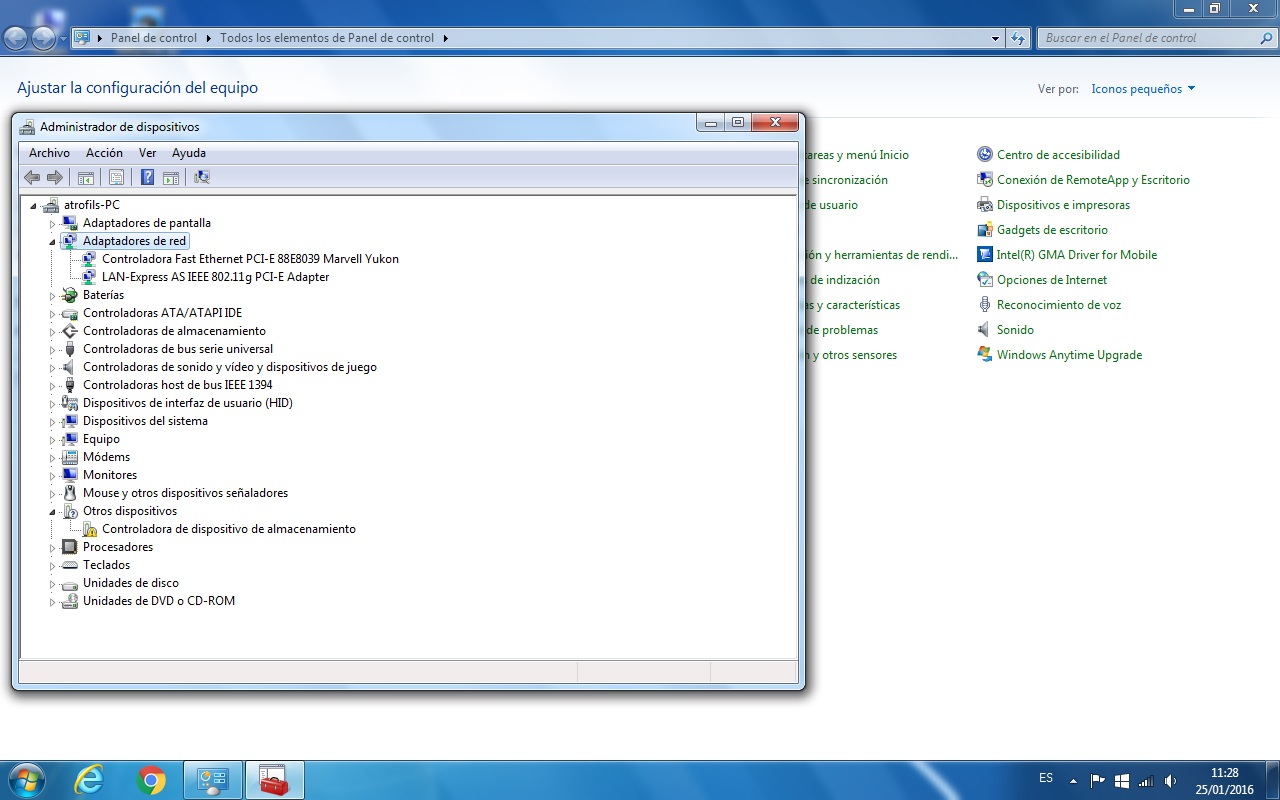
Task: Open Google Chrome from the taskbar
Action: 152,780
